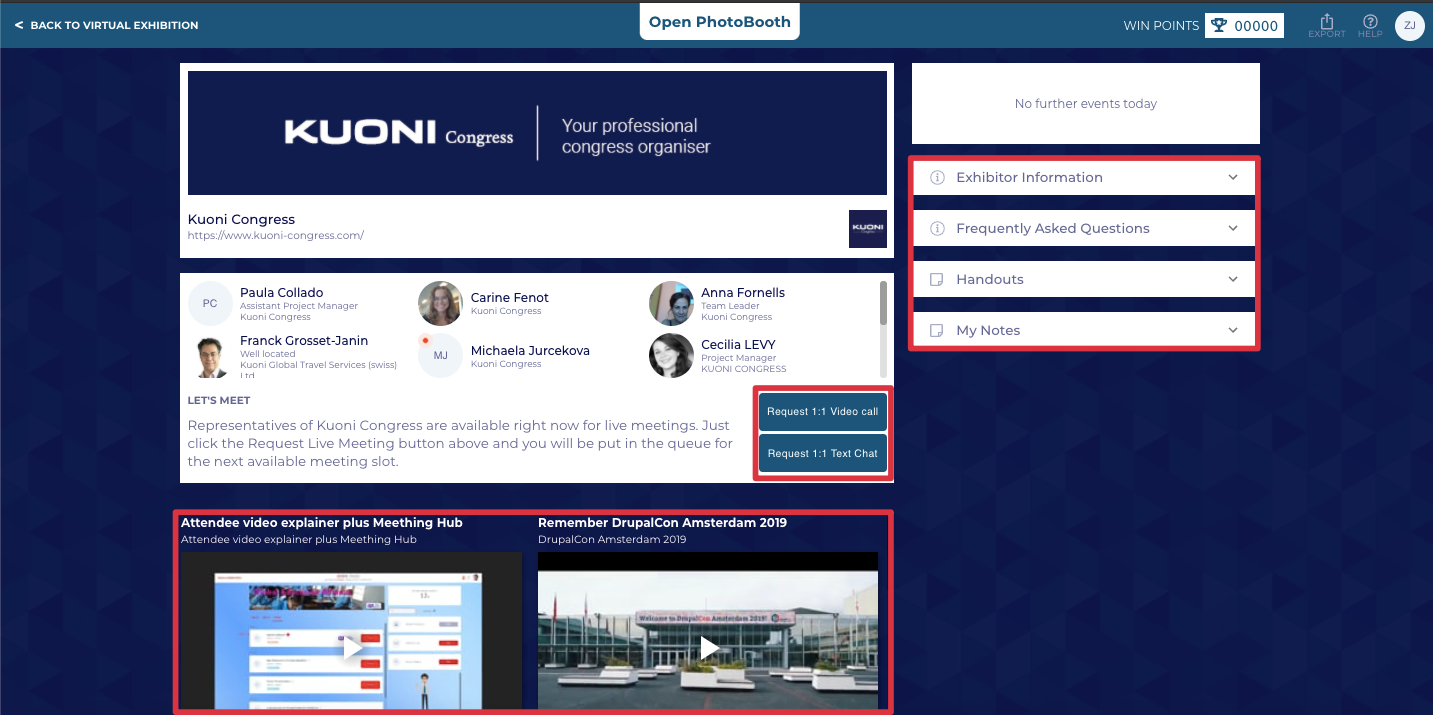Click the info icon beside Frequently Asked Questions
Viewport: 1433px width, 715px height.
(x=937, y=229)
